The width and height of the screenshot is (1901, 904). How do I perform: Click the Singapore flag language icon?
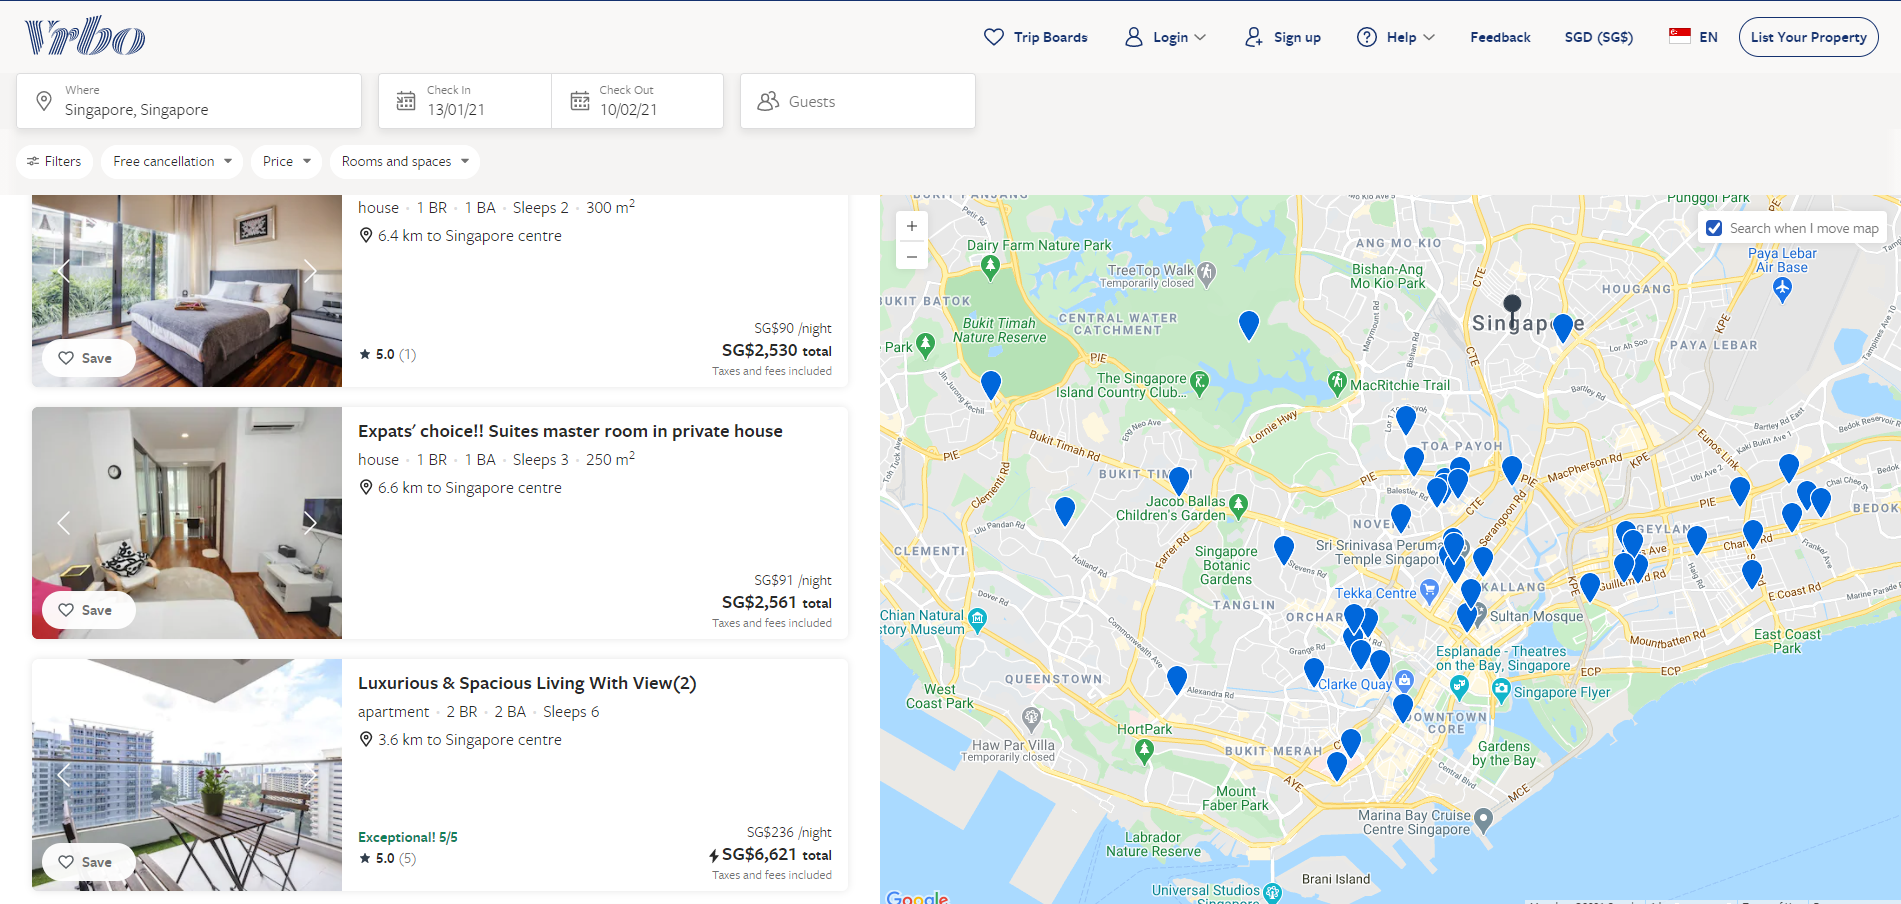click(1680, 36)
